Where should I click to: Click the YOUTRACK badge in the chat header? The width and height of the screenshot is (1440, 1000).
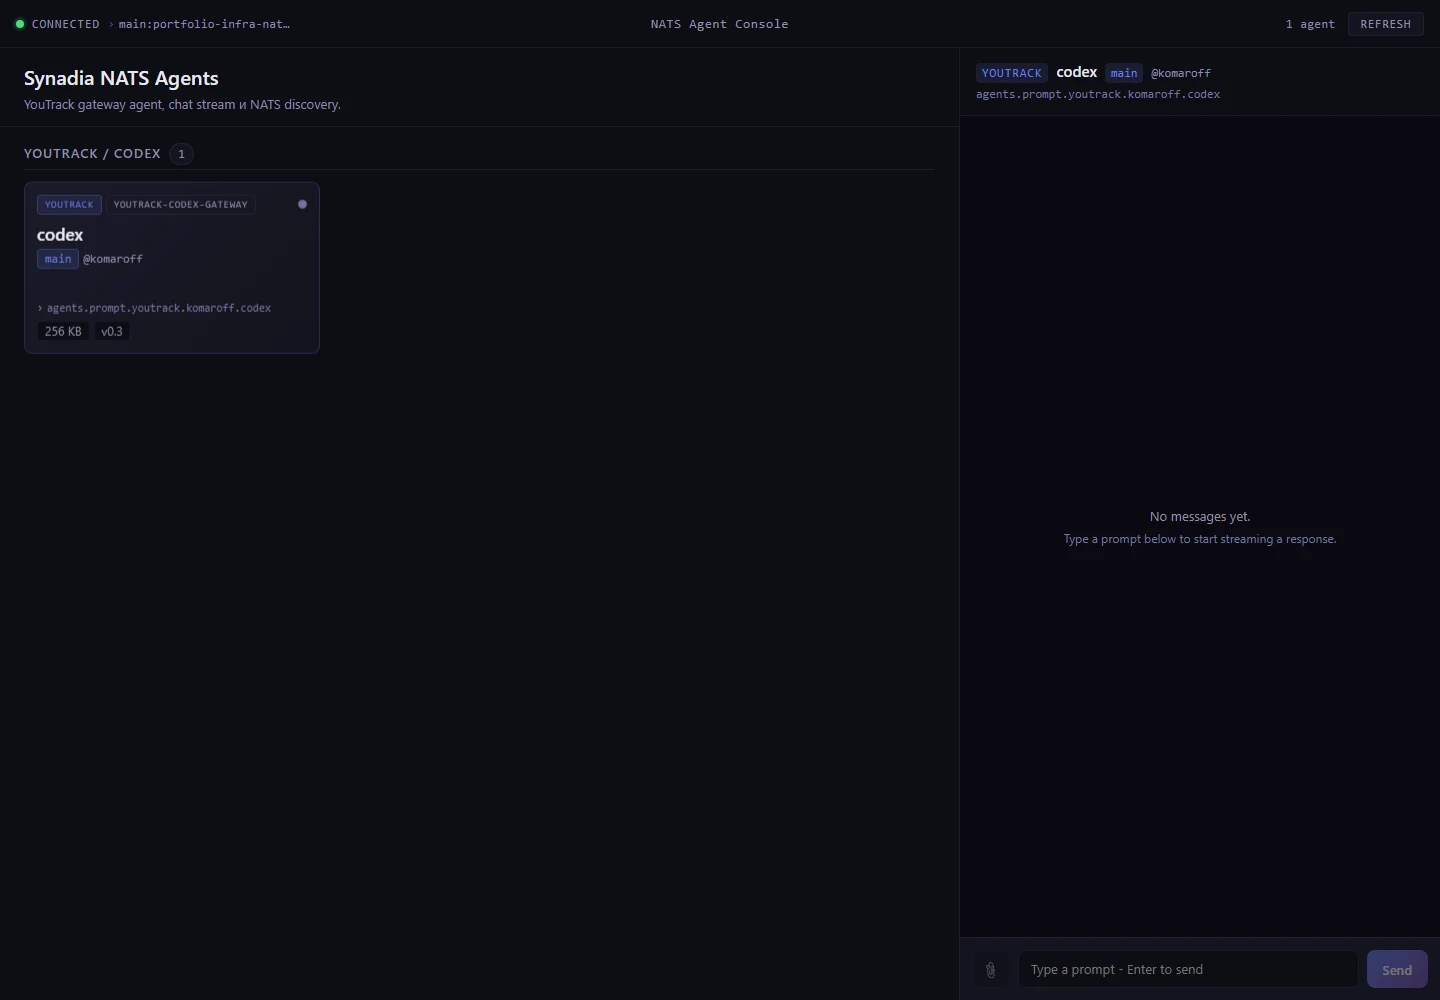pyautogui.click(x=1012, y=73)
